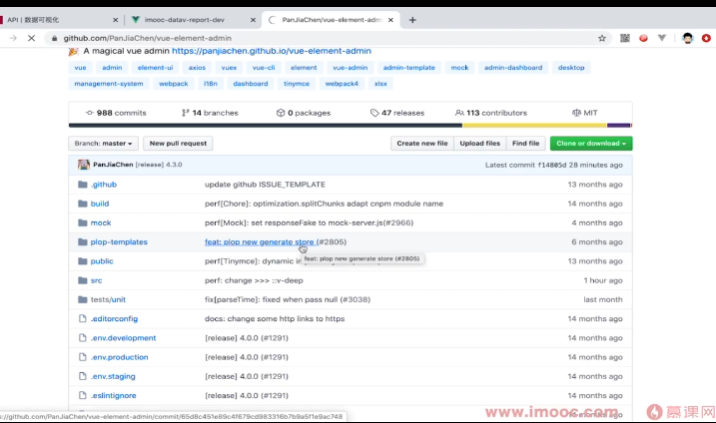Select the xlsx topic tag
The height and width of the screenshot is (423, 716).
[x=380, y=84]
